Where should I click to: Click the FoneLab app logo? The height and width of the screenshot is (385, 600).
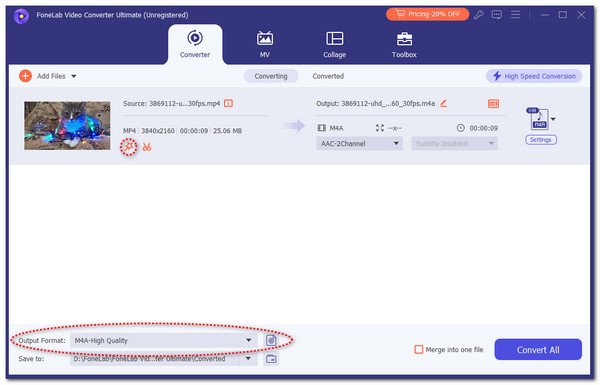pyautogui.click(x=21, y=16)
